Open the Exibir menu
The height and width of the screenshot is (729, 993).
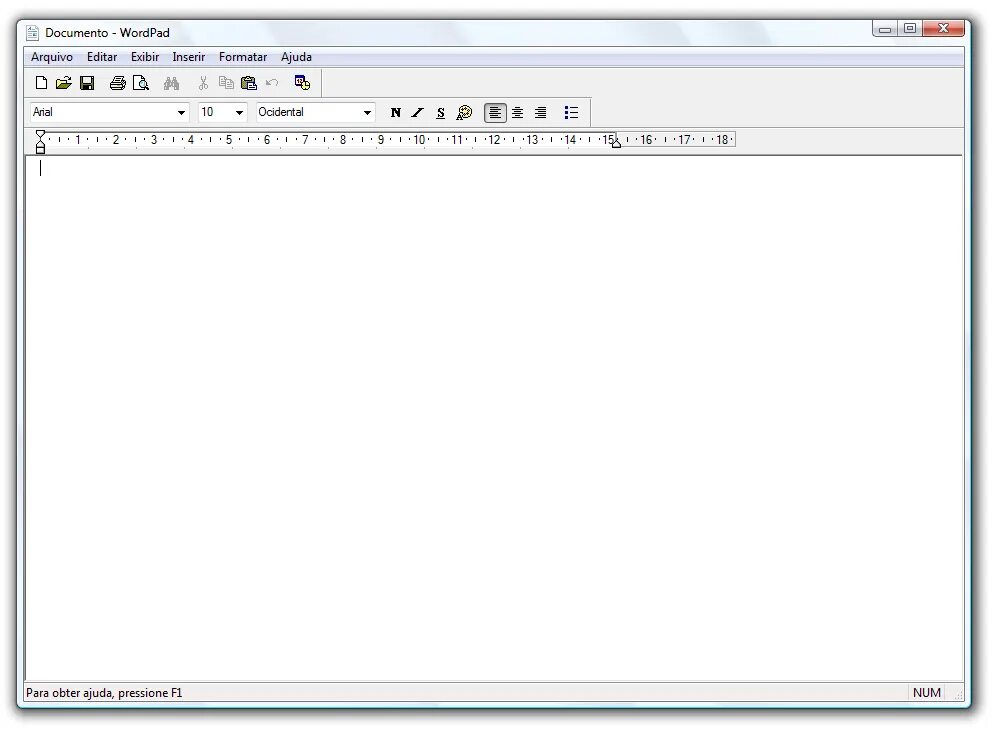click(x=145, y=57)
